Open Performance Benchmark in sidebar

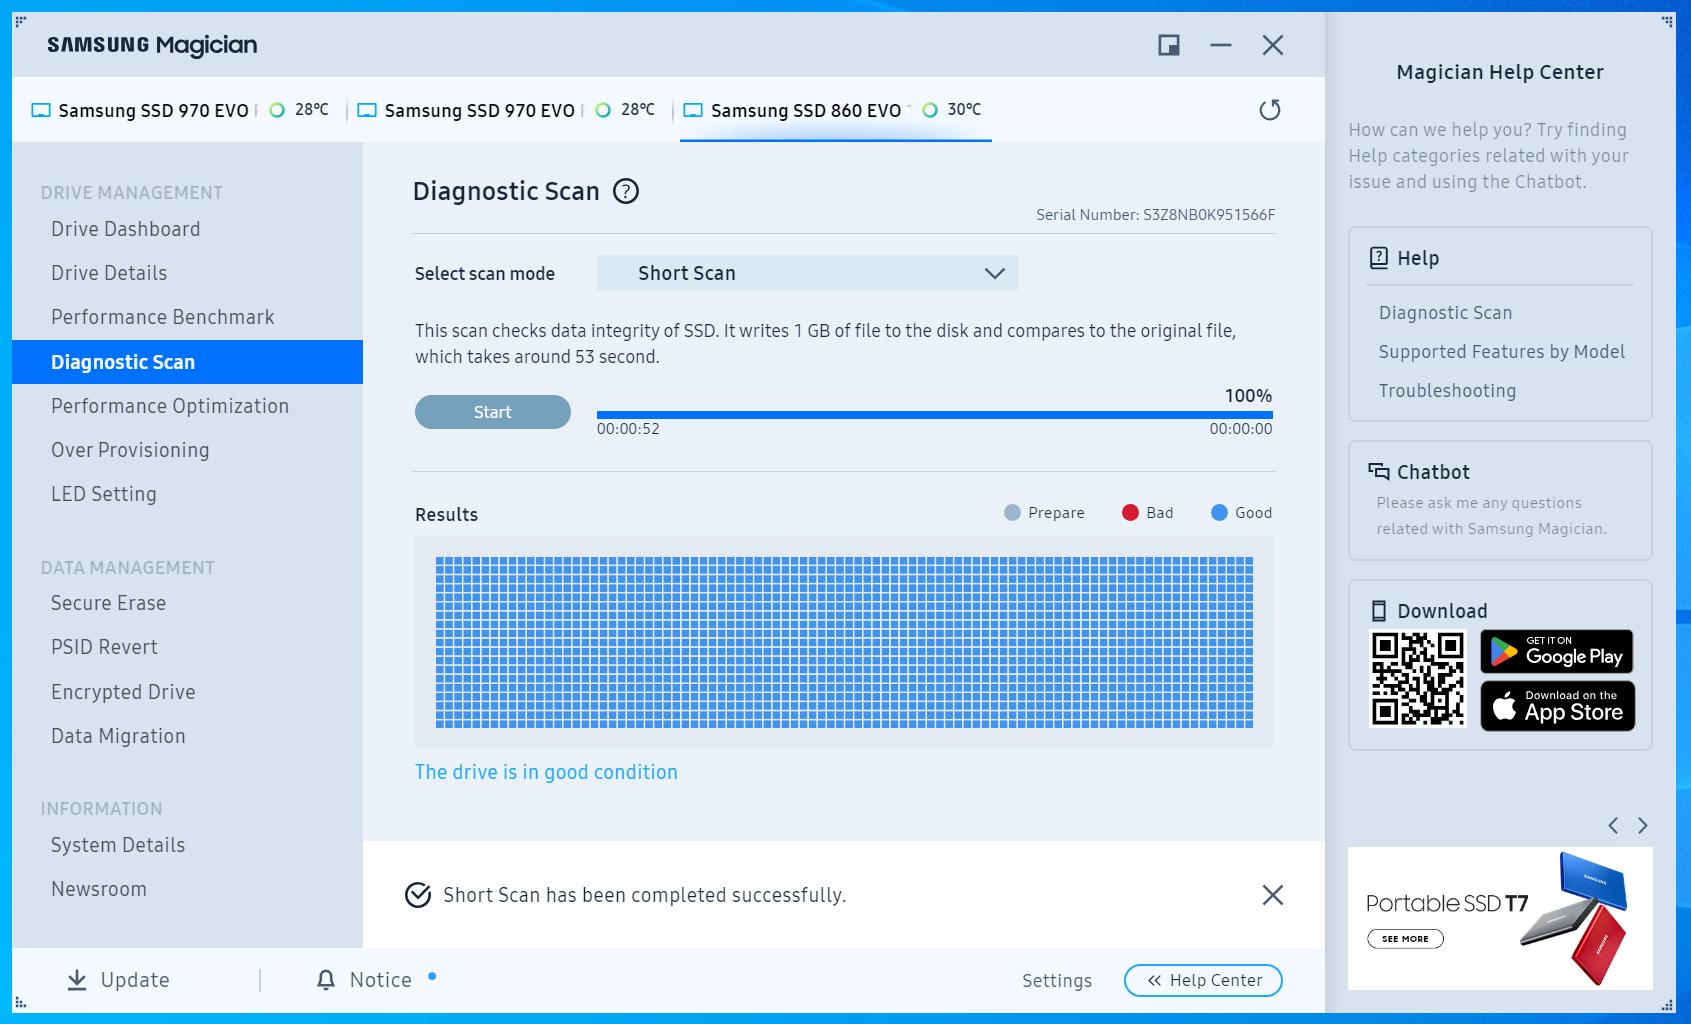click(x=162, y=317)
